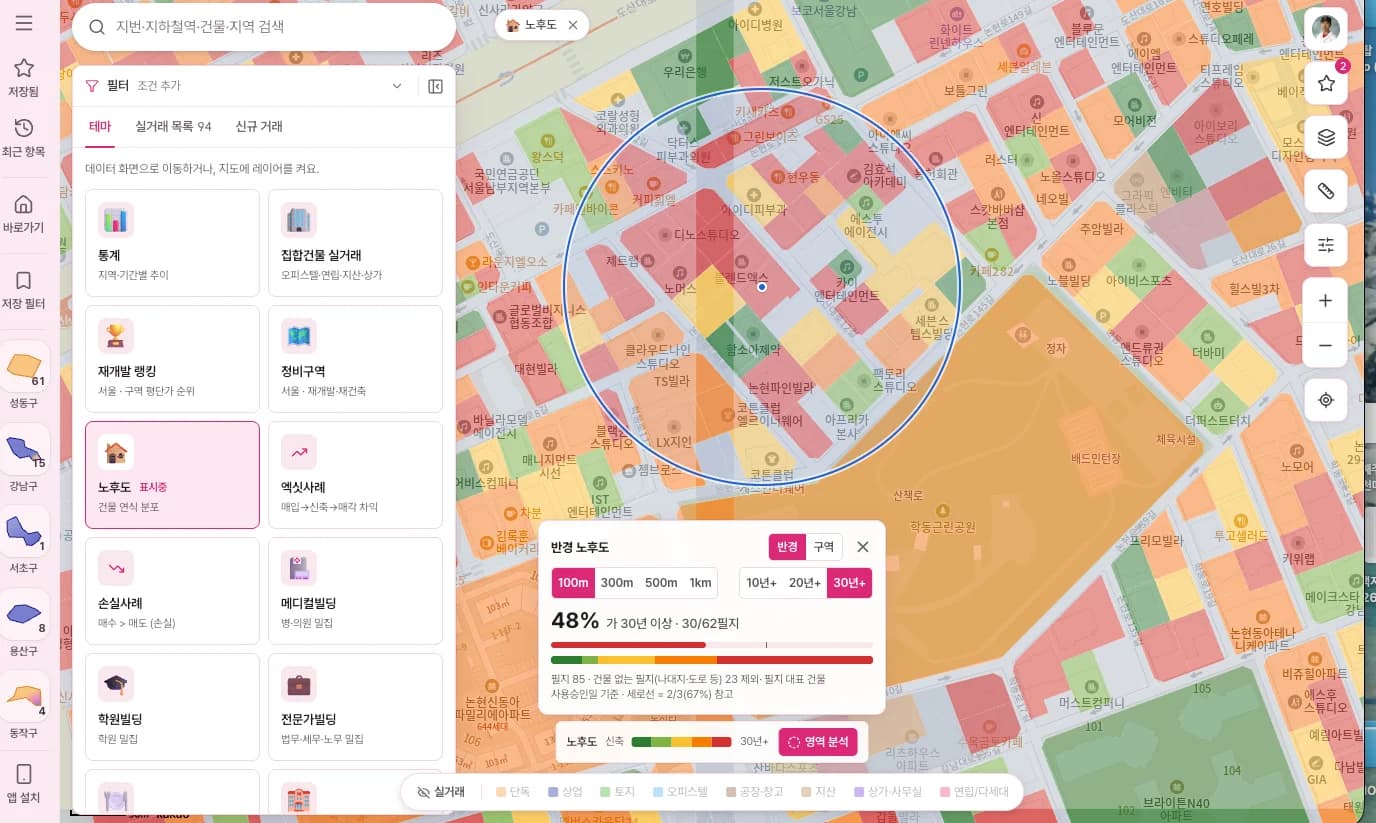Open the 학원빌딩 card
Image resolution: width=1376 pixels, height=823 pixels.
172,707
